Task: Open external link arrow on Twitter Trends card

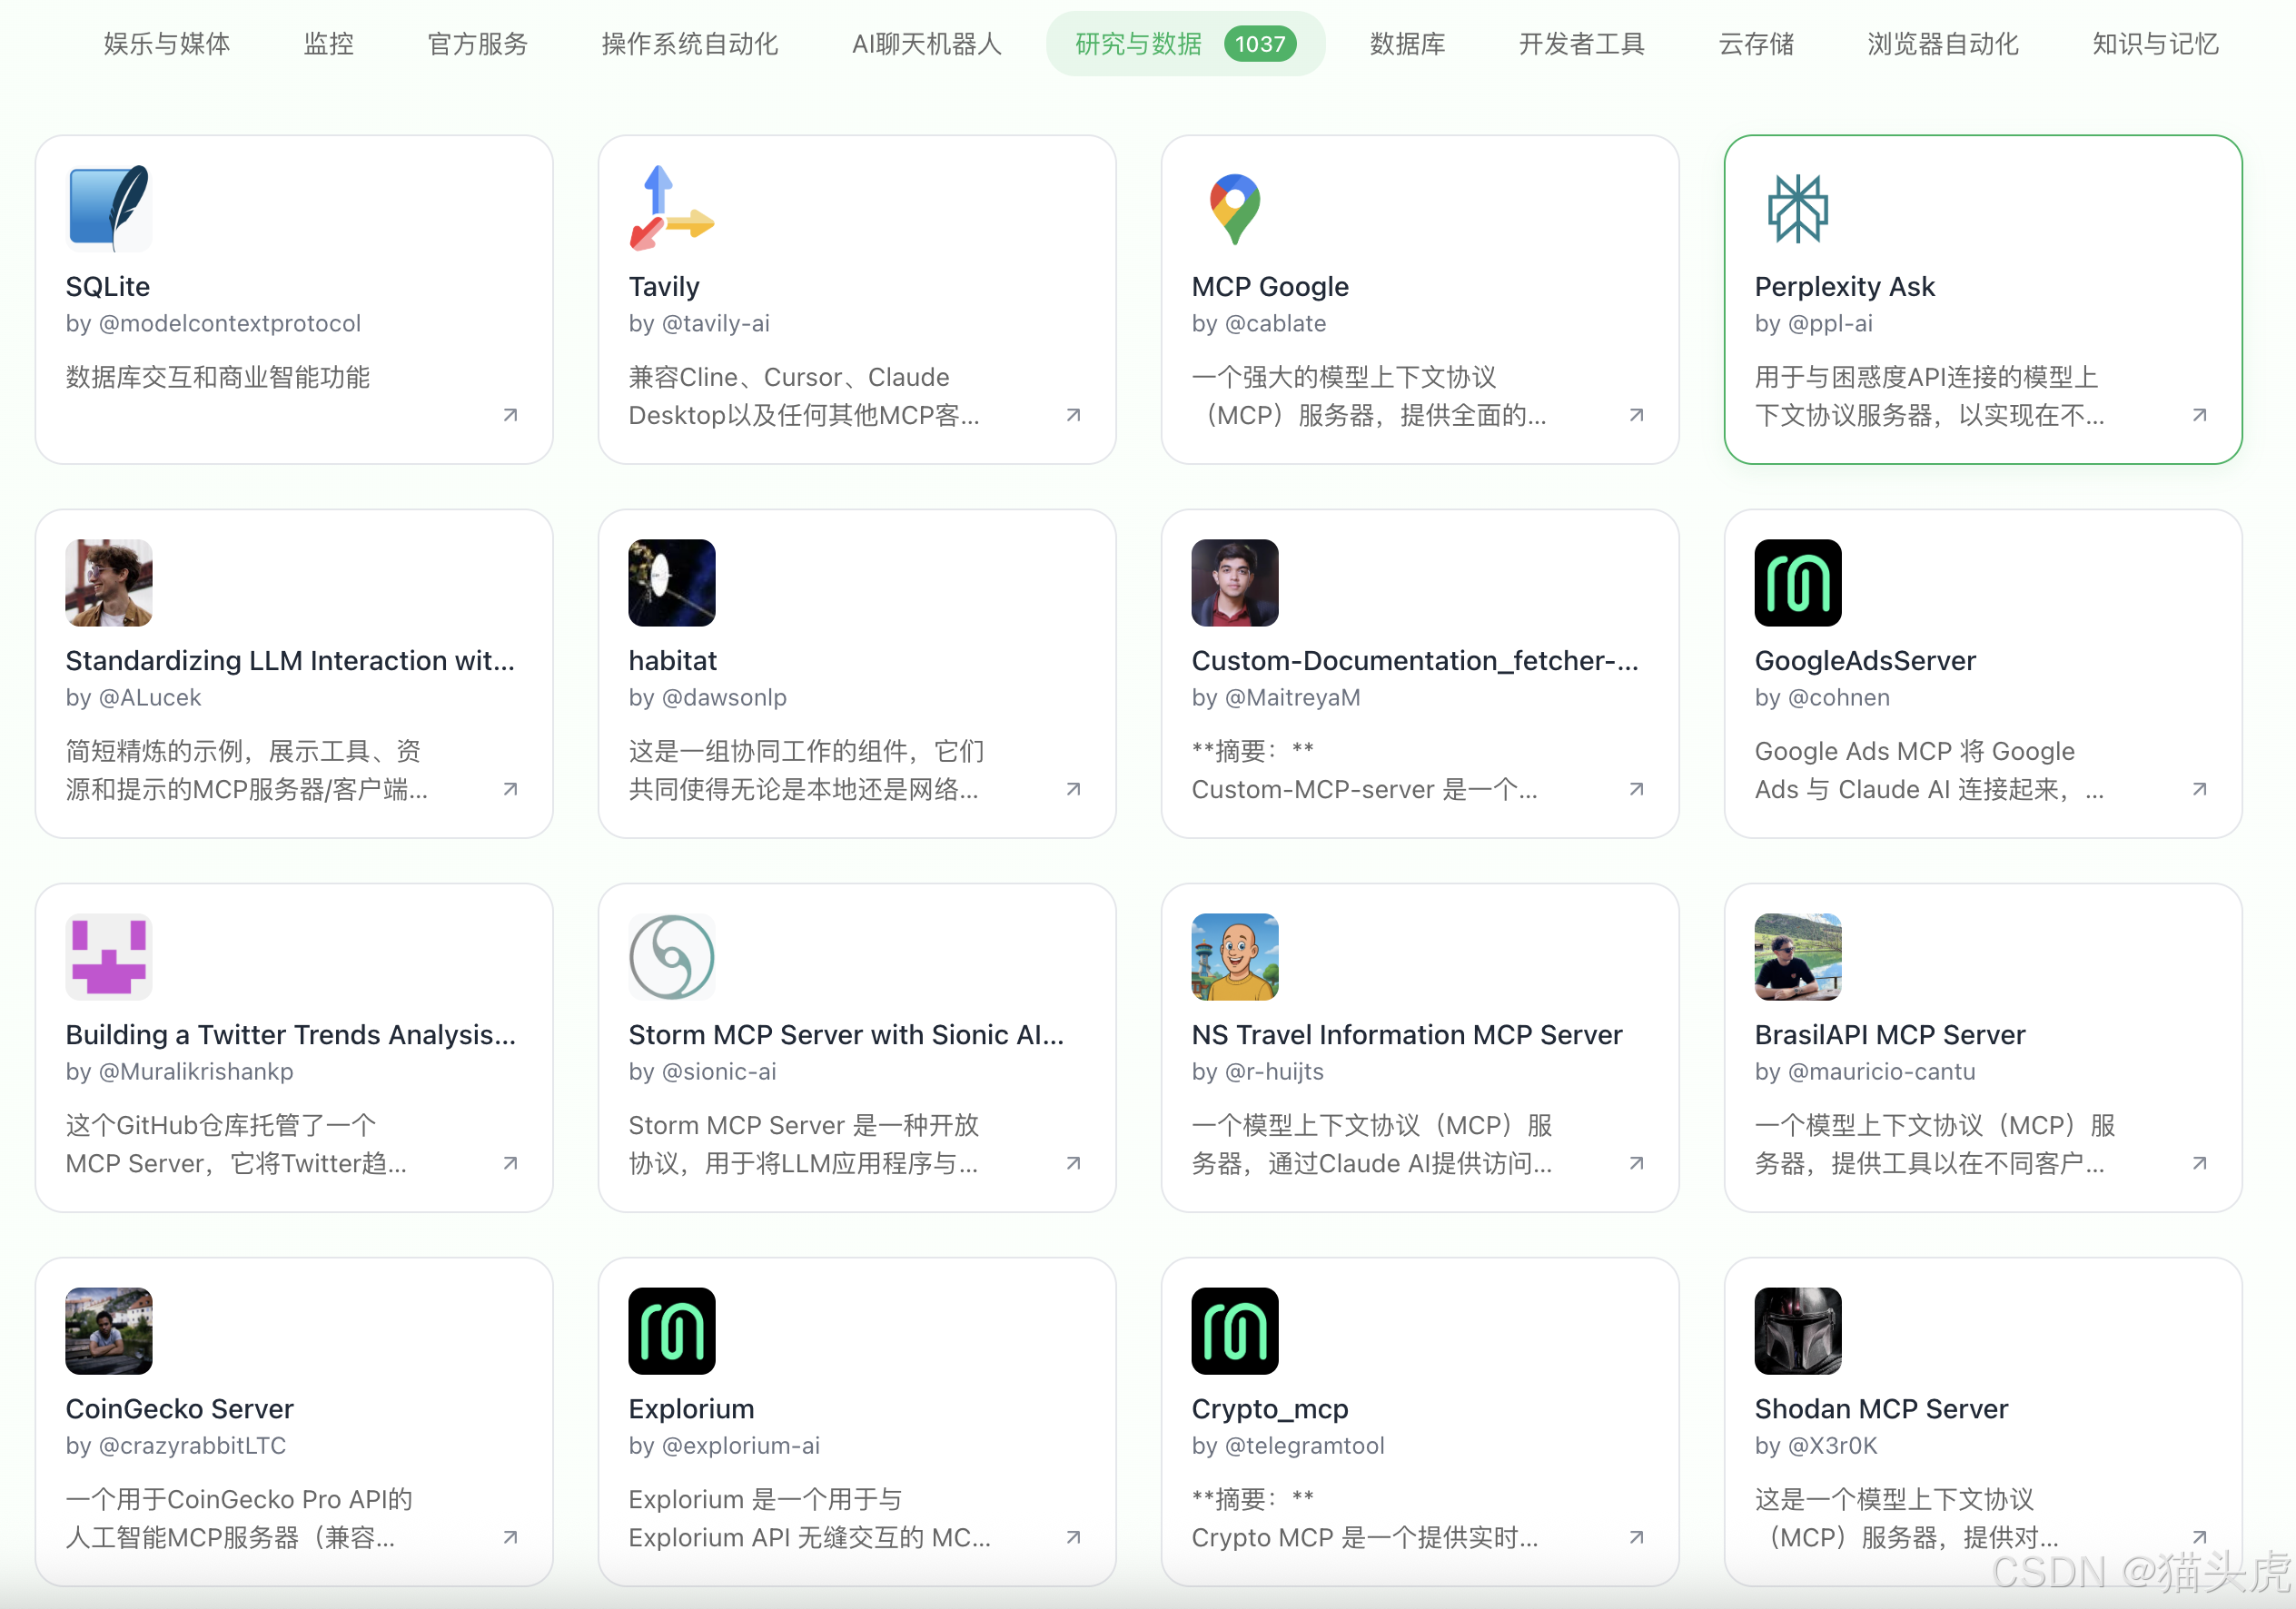Action: point(511,1163)
